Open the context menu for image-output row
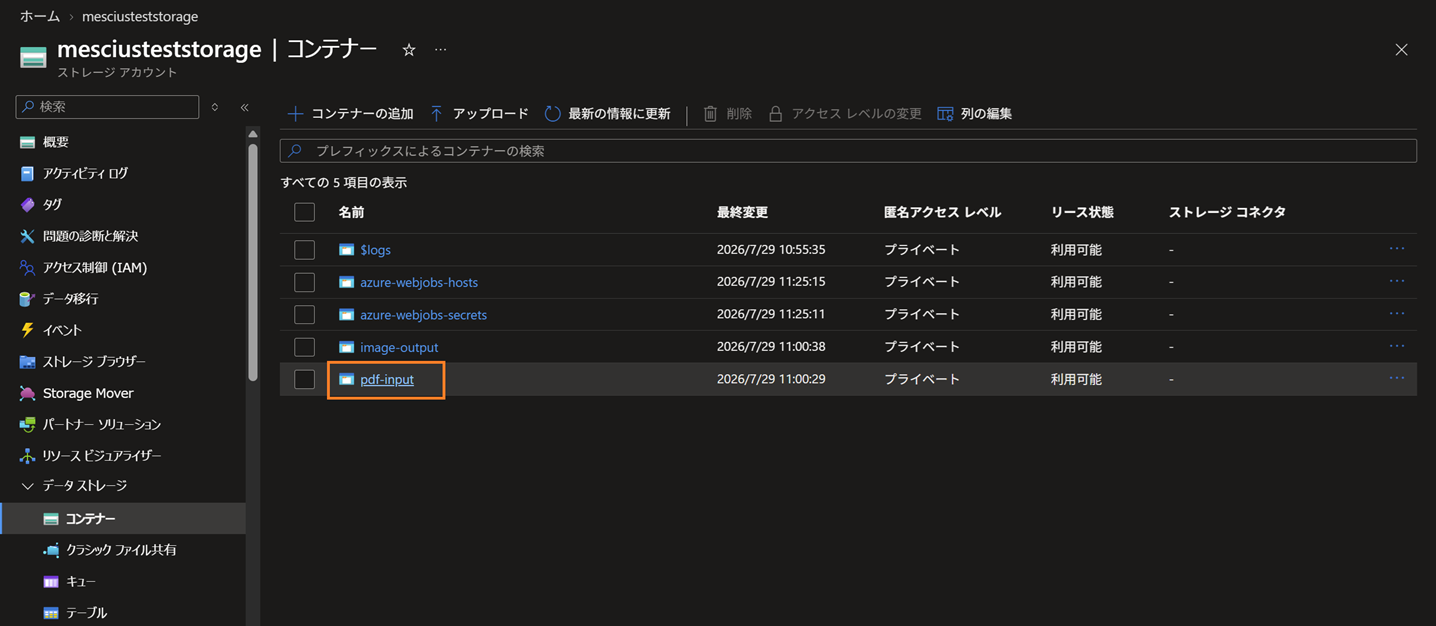The width and height of the screenshot is (1436, 626). click(1397, 346)
